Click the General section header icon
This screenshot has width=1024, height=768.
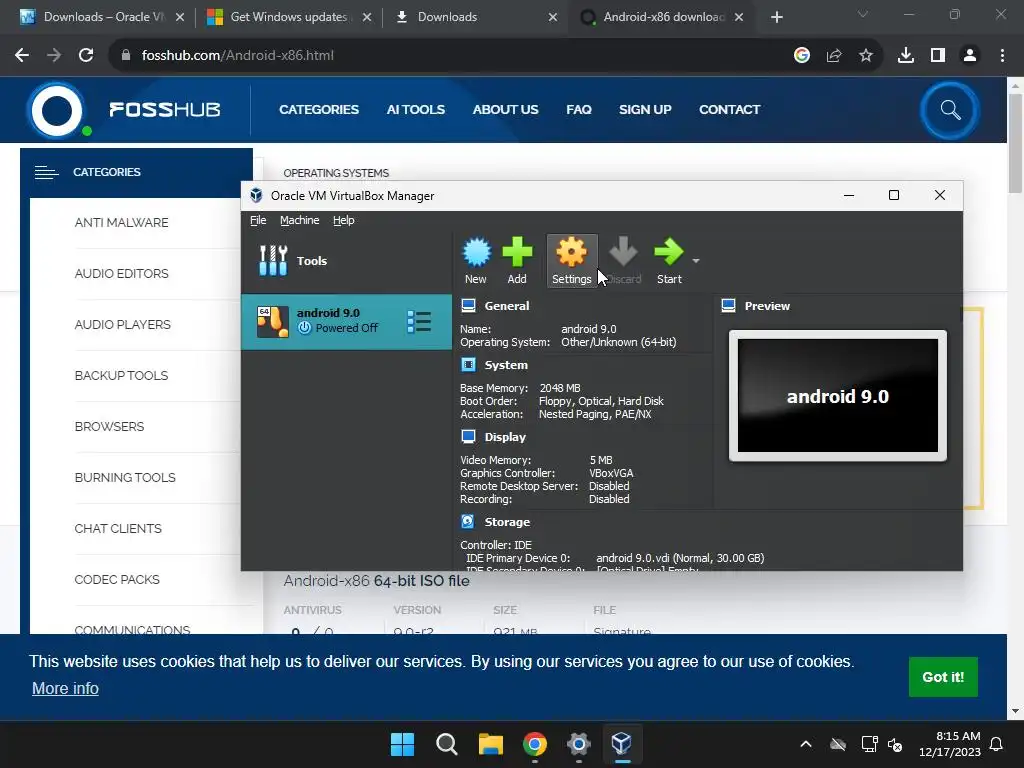(x=468, y=306)
